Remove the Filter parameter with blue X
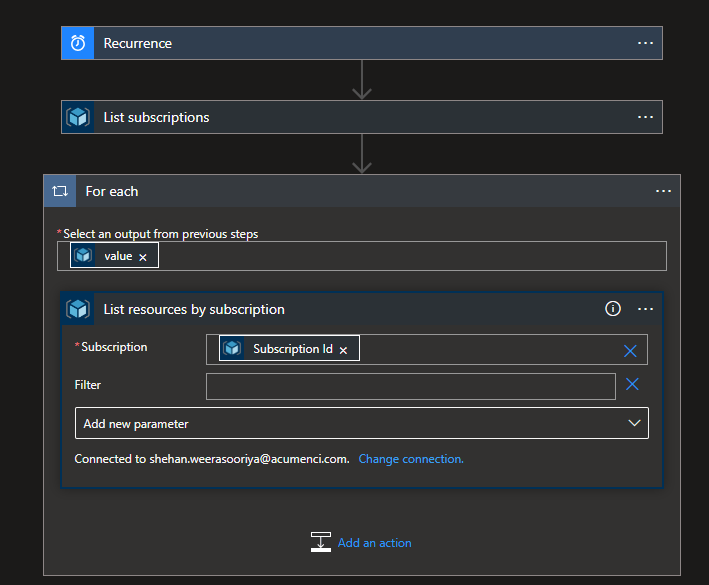The height and width of the screenshot is (585, 709). [632, 384]
